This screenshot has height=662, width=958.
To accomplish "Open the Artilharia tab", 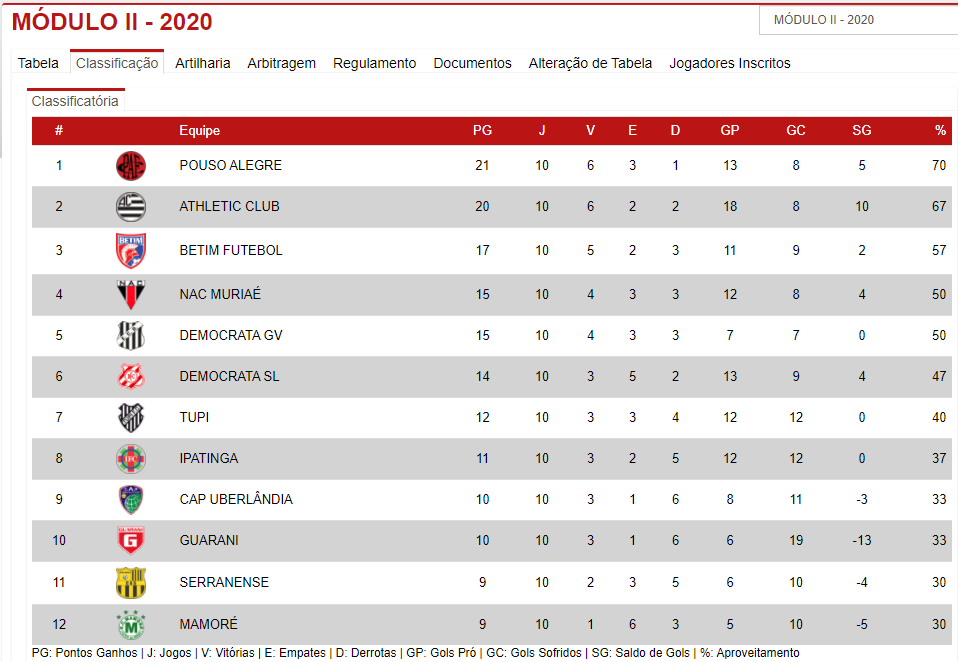I will tap(202, 63).
